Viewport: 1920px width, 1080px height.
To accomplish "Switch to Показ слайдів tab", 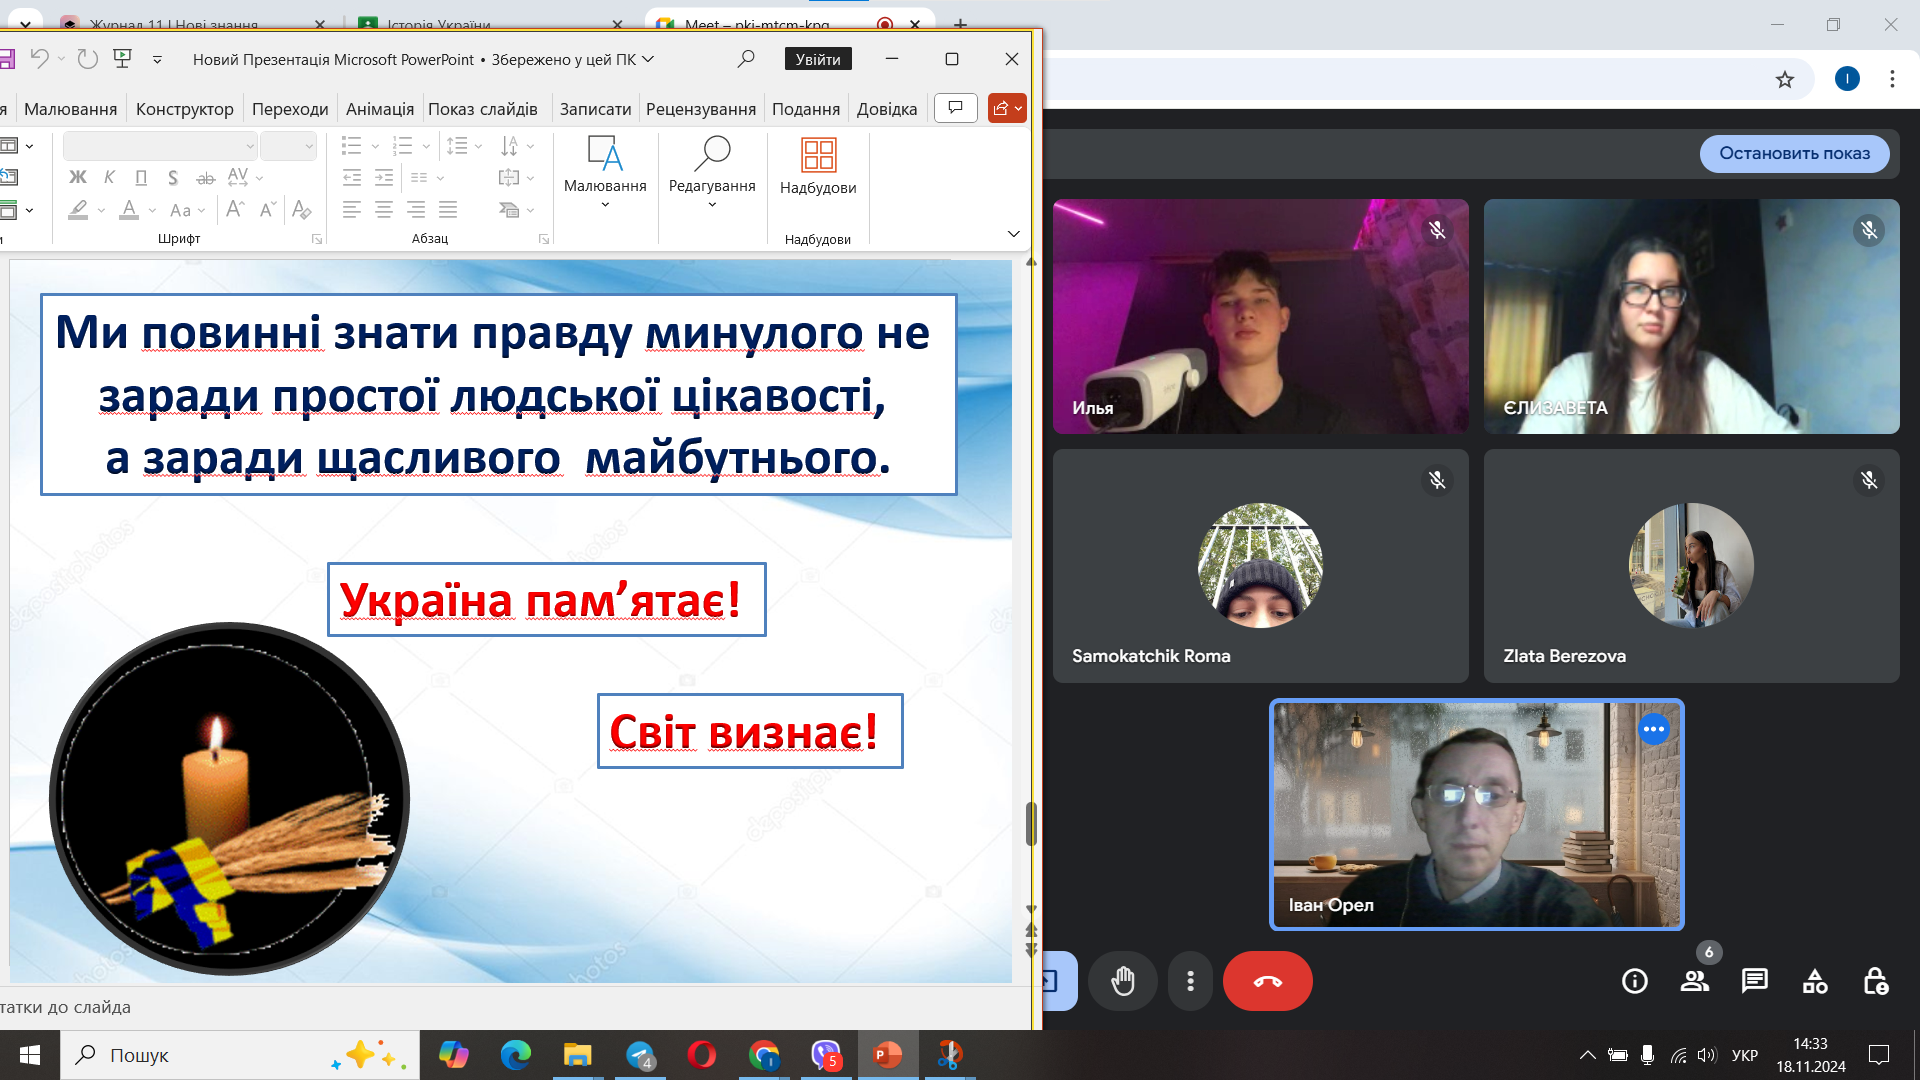I will (x=483, y=109).
